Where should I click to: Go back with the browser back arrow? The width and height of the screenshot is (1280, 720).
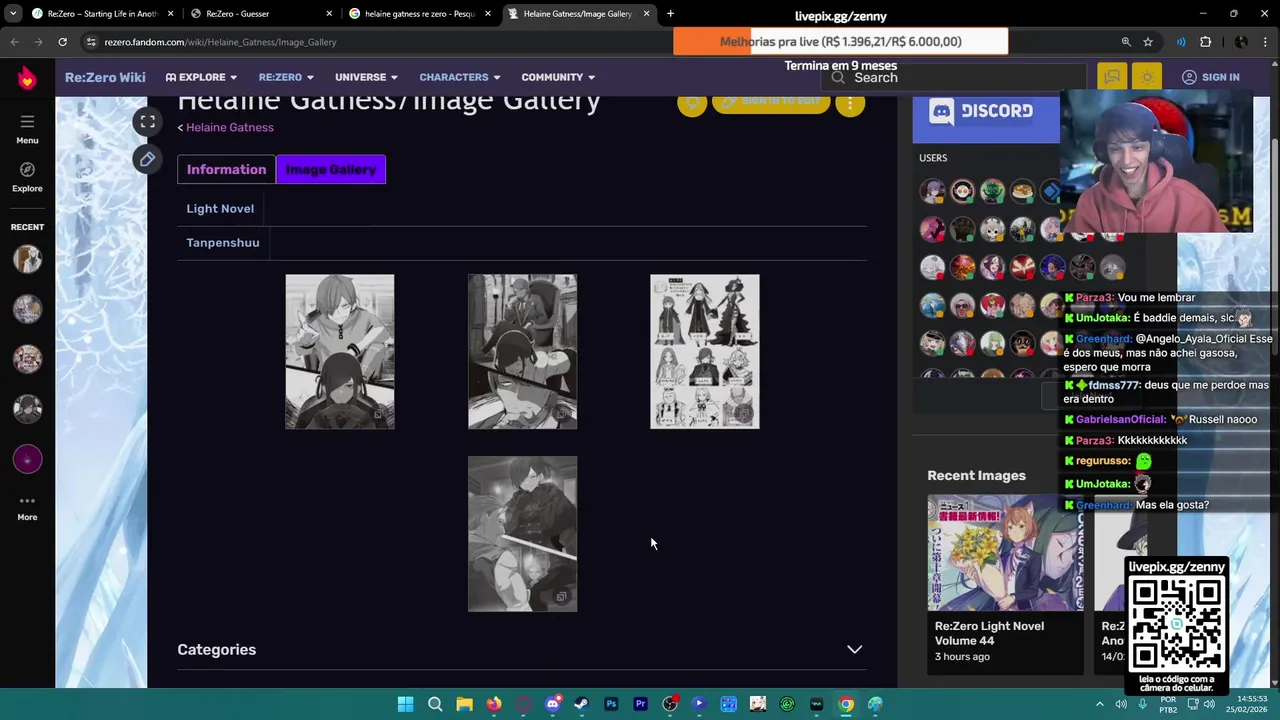click(14, 42)
